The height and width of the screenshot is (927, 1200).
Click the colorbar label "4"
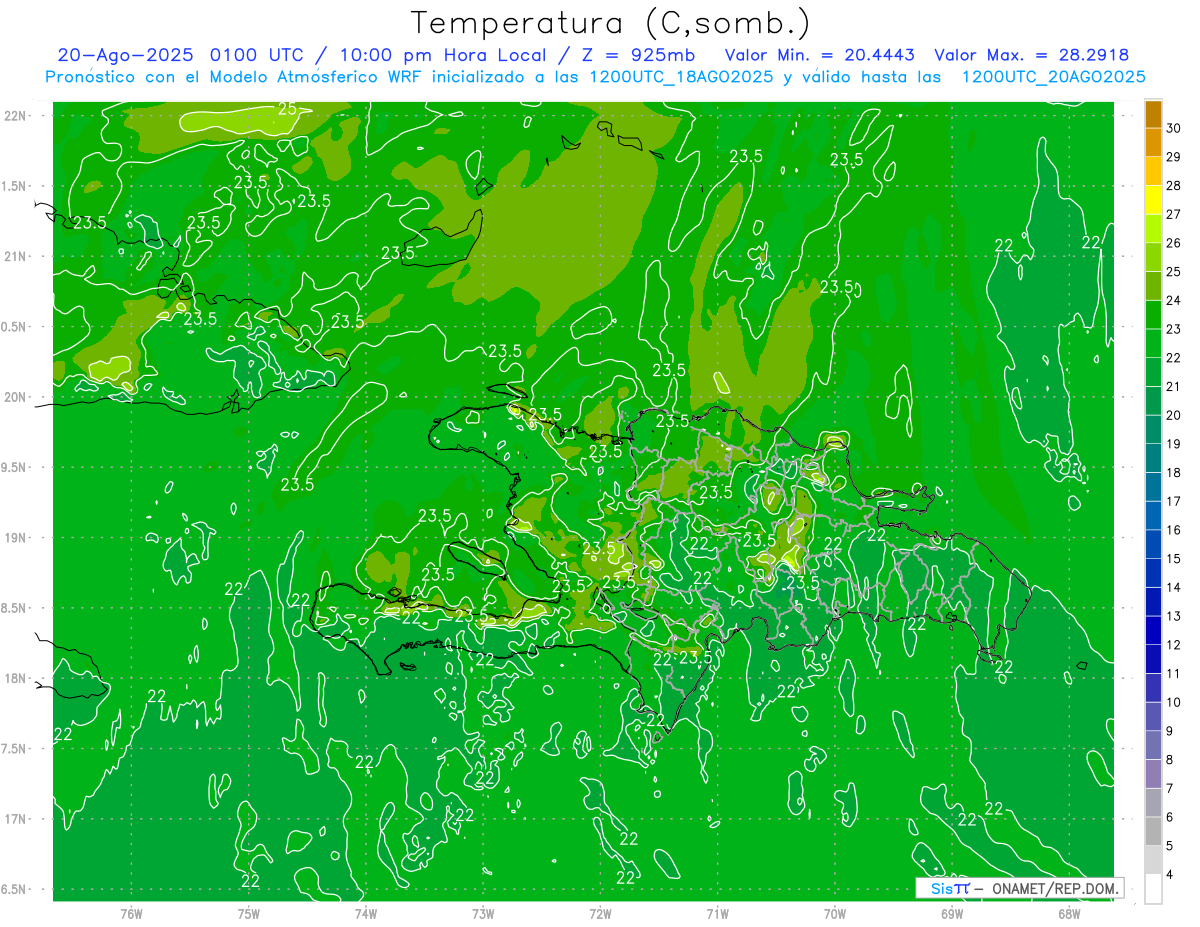tap(1170, 875)
